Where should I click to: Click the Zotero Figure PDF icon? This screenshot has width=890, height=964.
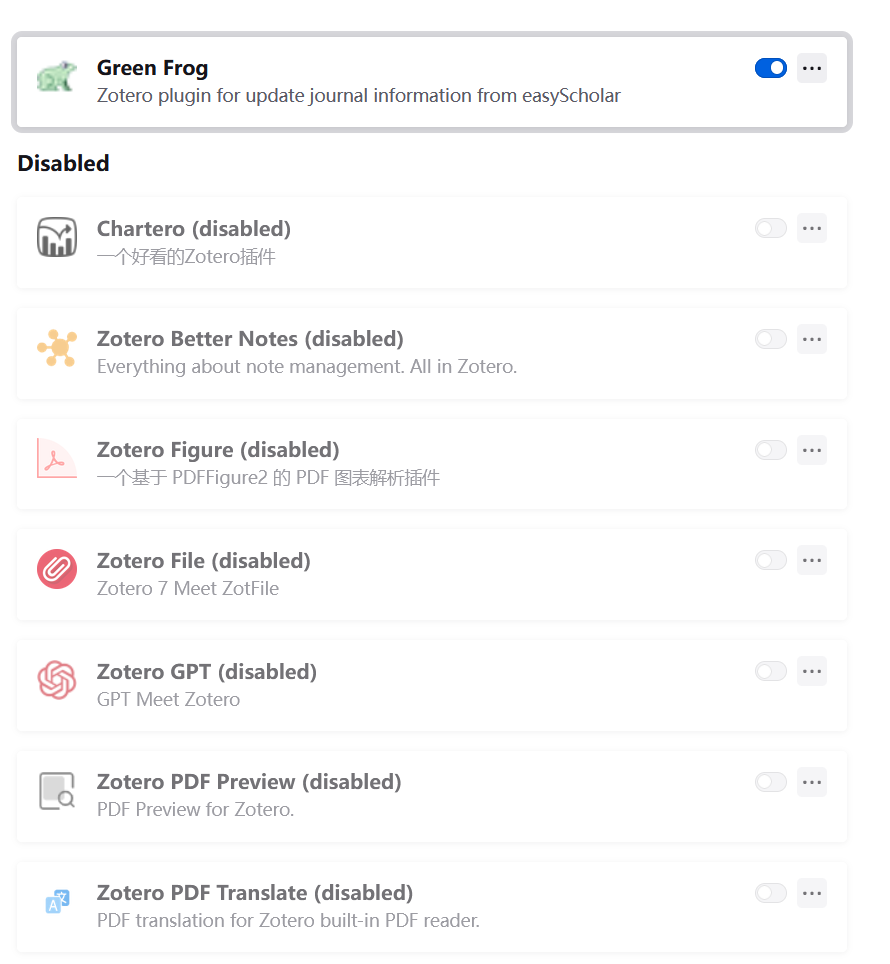[57, 459]
